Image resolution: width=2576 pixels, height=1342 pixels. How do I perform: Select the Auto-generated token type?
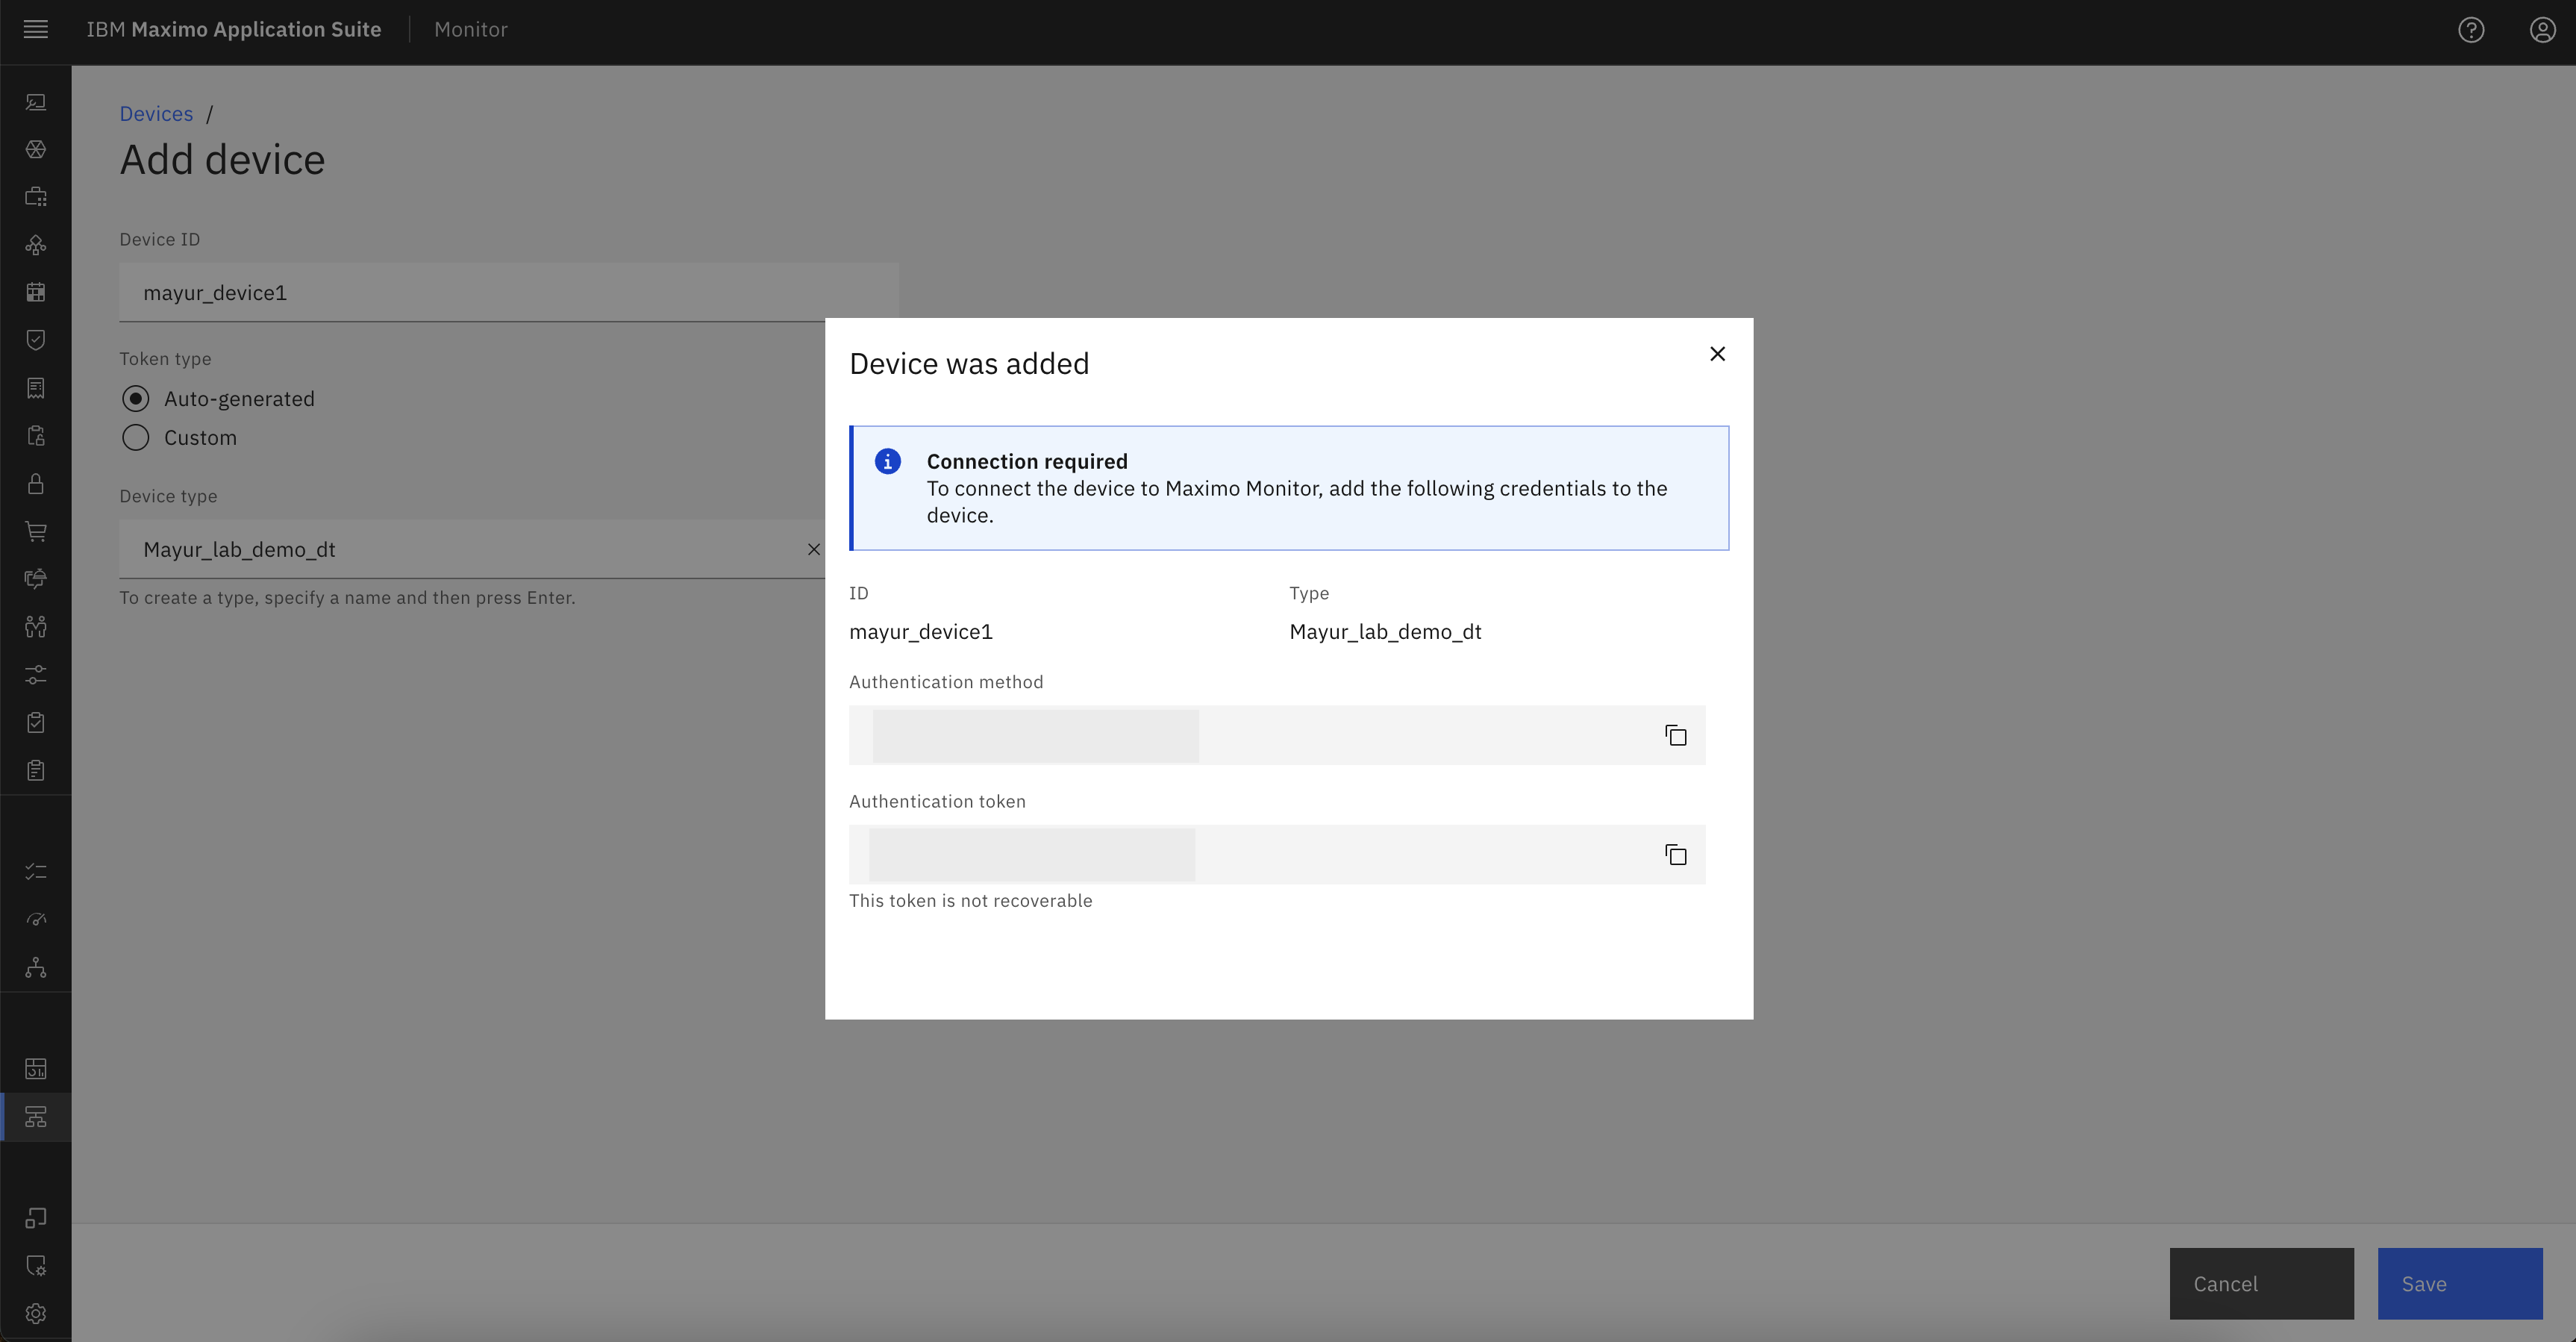click(x=136, y=399)
